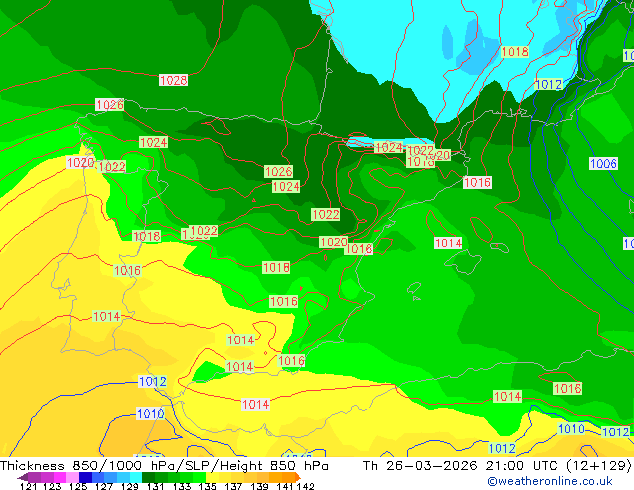Click legend value 125
The height and width of the screenshot is (490, 634).
tap(78, 486)
